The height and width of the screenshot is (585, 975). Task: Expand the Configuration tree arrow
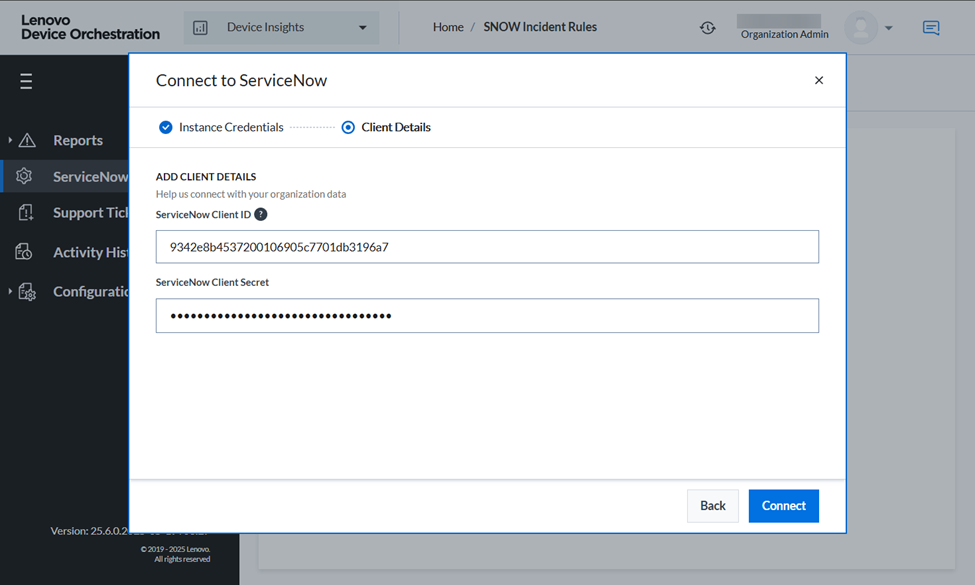(x=10, y=292)
